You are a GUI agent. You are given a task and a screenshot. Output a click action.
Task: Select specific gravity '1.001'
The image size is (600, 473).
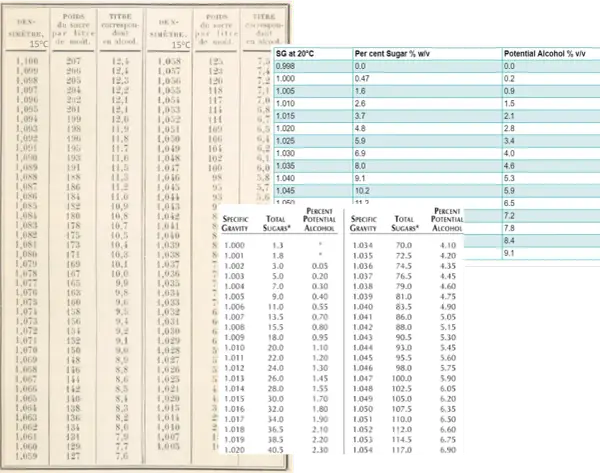click(x=234, y=256)
